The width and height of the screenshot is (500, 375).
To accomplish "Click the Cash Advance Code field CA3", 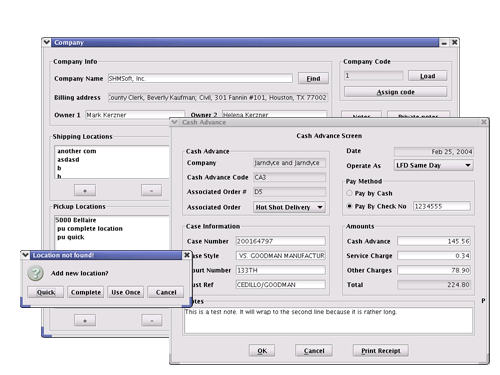I will click(289, 177).
